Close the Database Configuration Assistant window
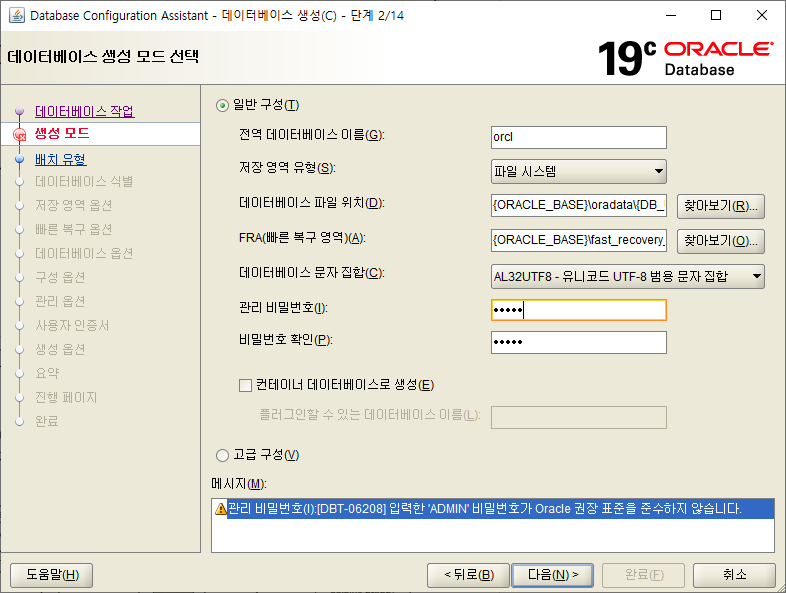Image resolution: width=786 pixels, height=593 pixels. coord(762,16)
